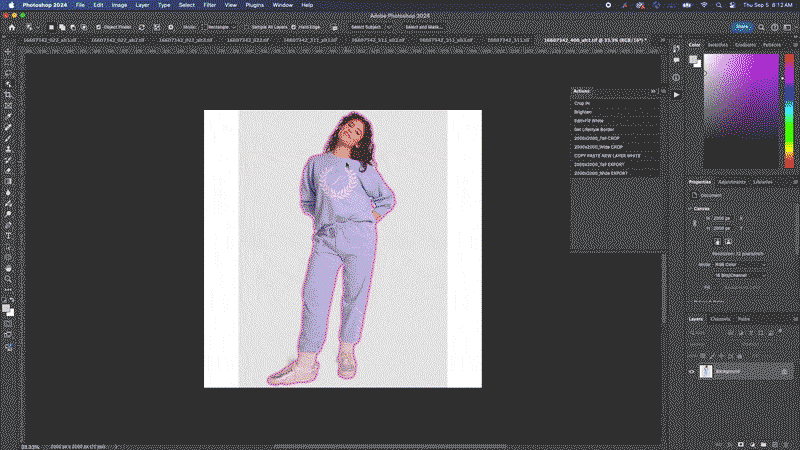Image resolution: width=800 pixels, height=450 pixels.
Task: Select the Clone Stamp tool
Action: [x=8, y=149]
